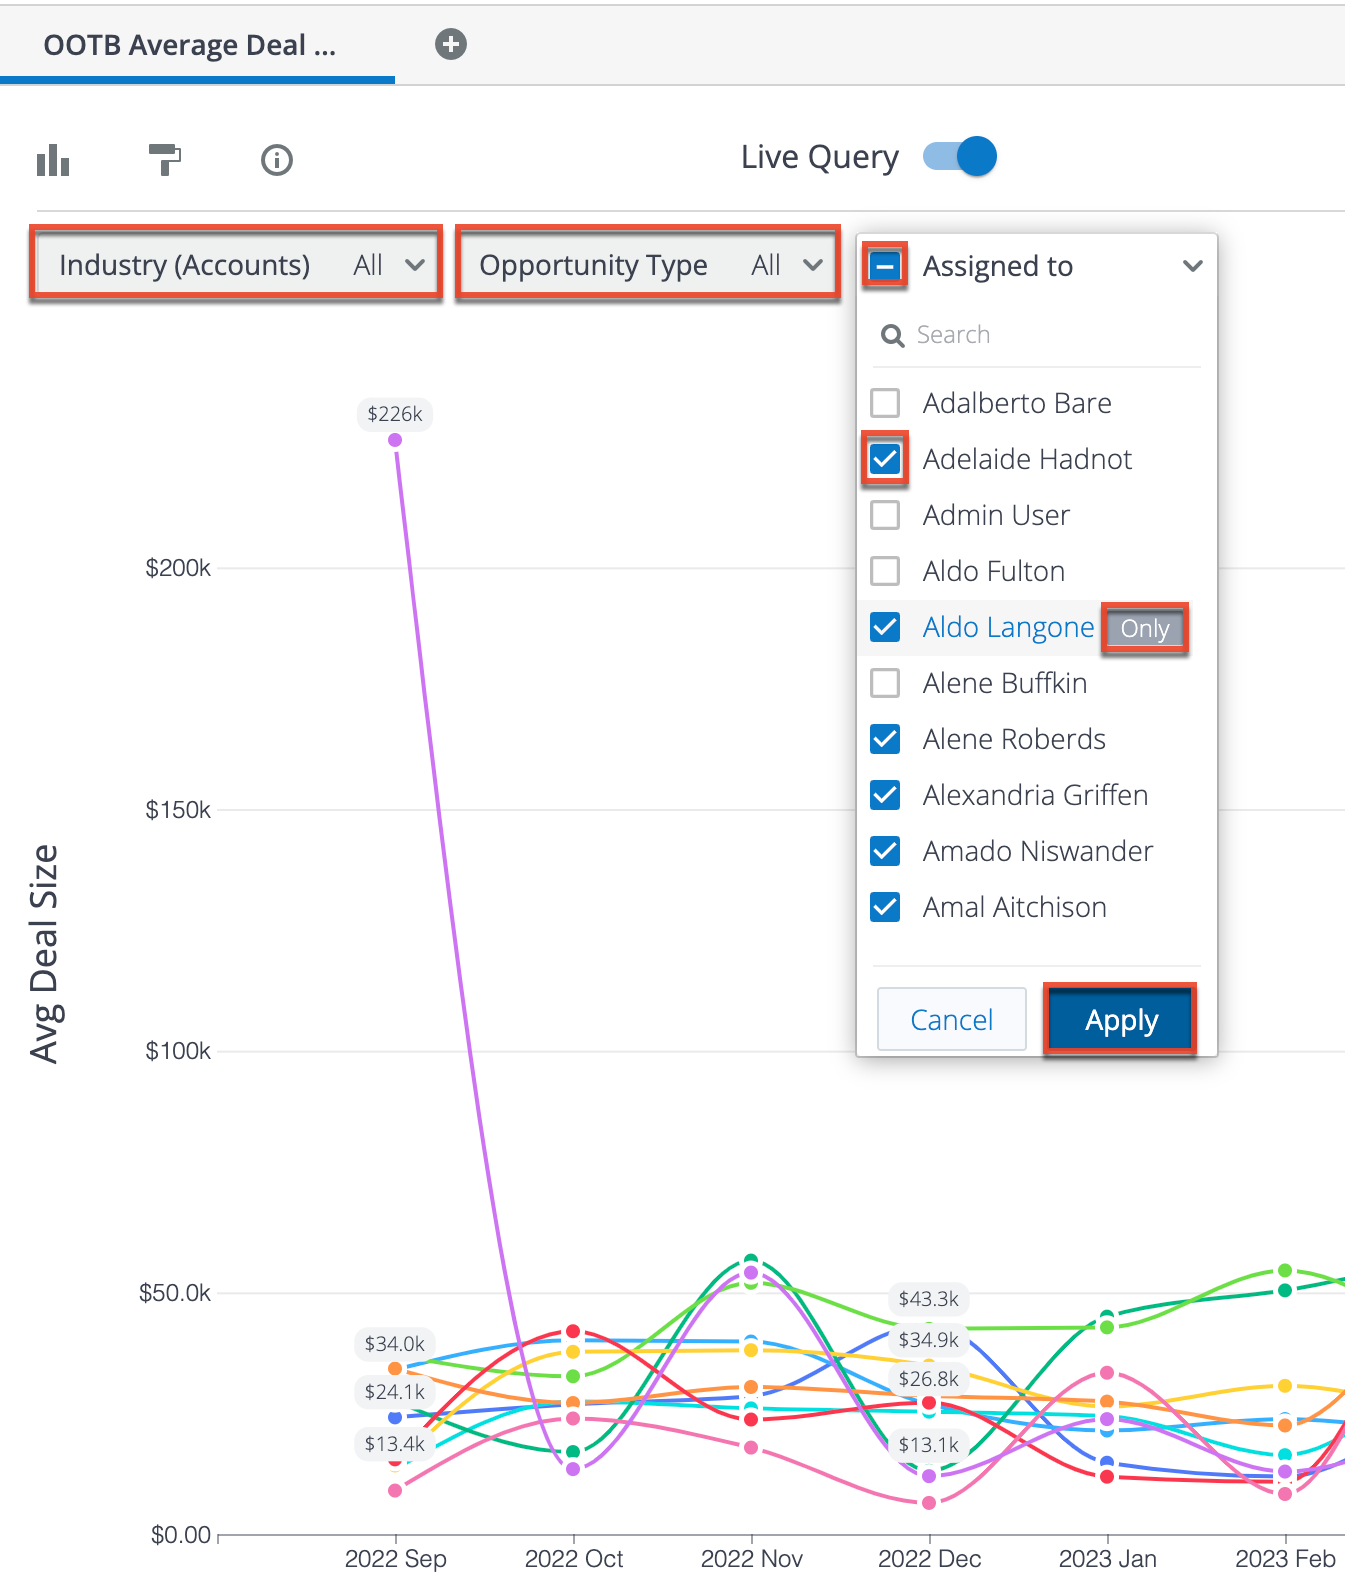This screenshot has width=1345, height=1578.
Task: Click the Assigned to select-all checkbox
Action: point(885,266)
